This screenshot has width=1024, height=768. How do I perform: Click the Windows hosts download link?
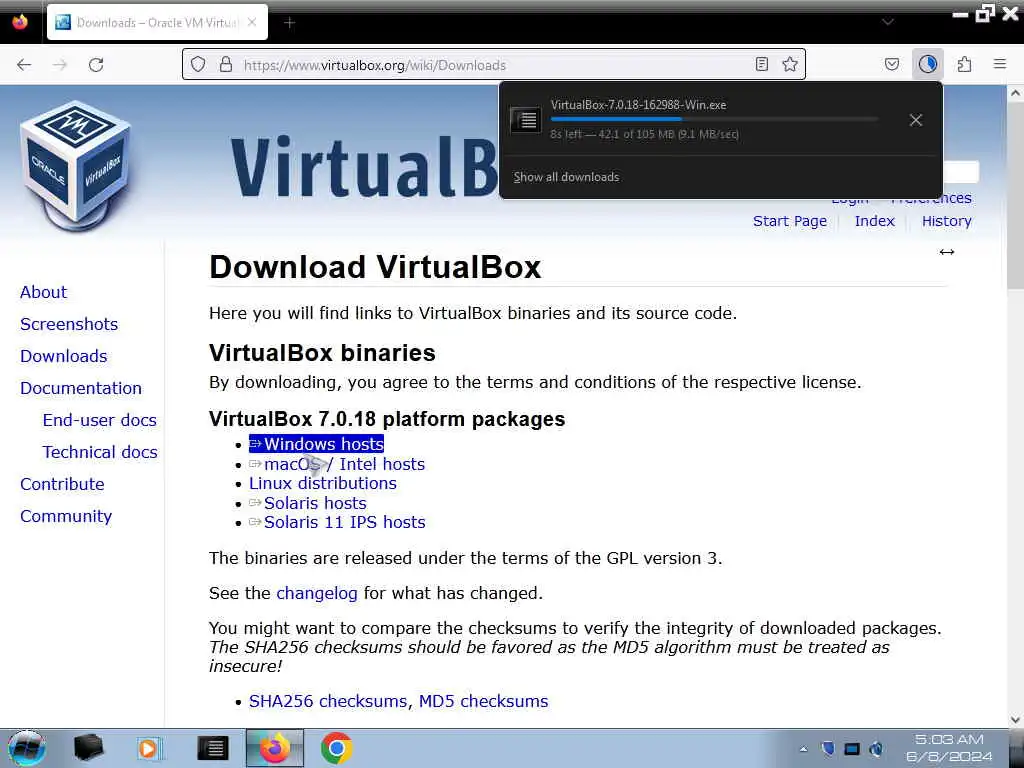(316, 444)
